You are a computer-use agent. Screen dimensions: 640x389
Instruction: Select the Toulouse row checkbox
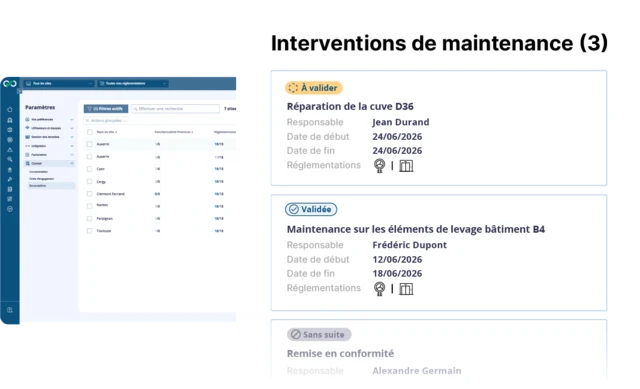coord(89,231)
